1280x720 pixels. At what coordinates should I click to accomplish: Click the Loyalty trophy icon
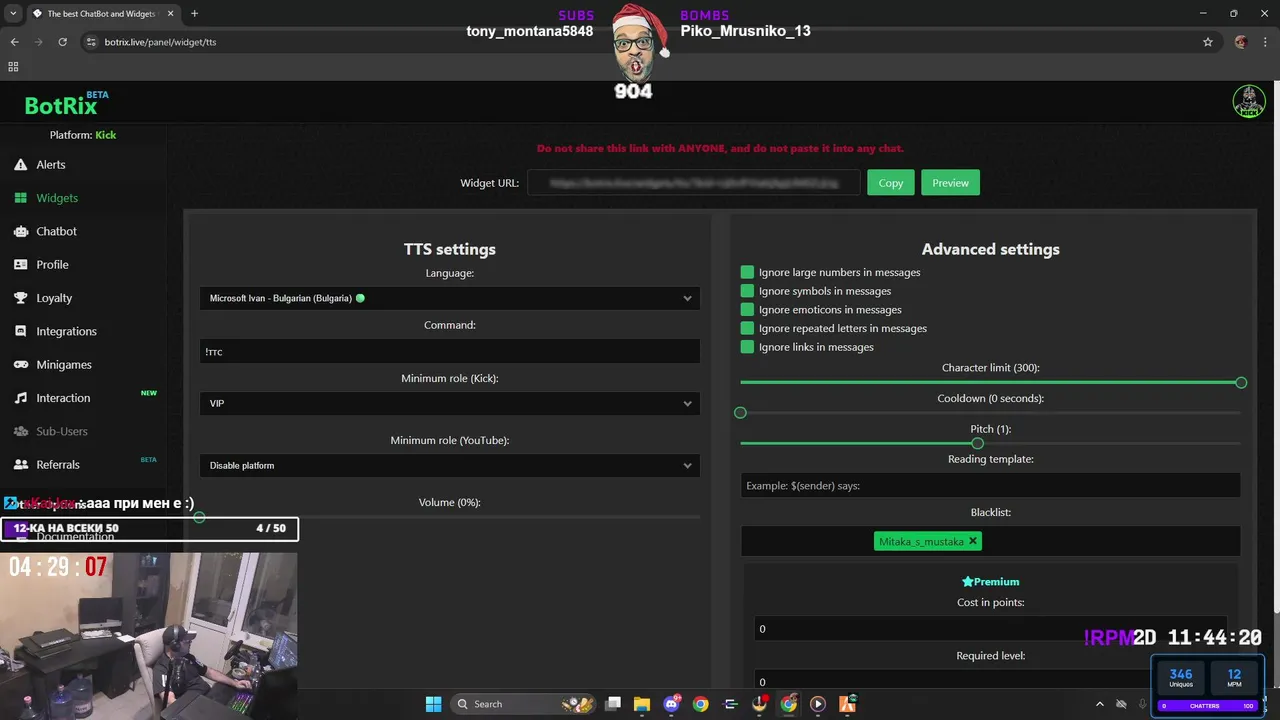coord(20,298)
